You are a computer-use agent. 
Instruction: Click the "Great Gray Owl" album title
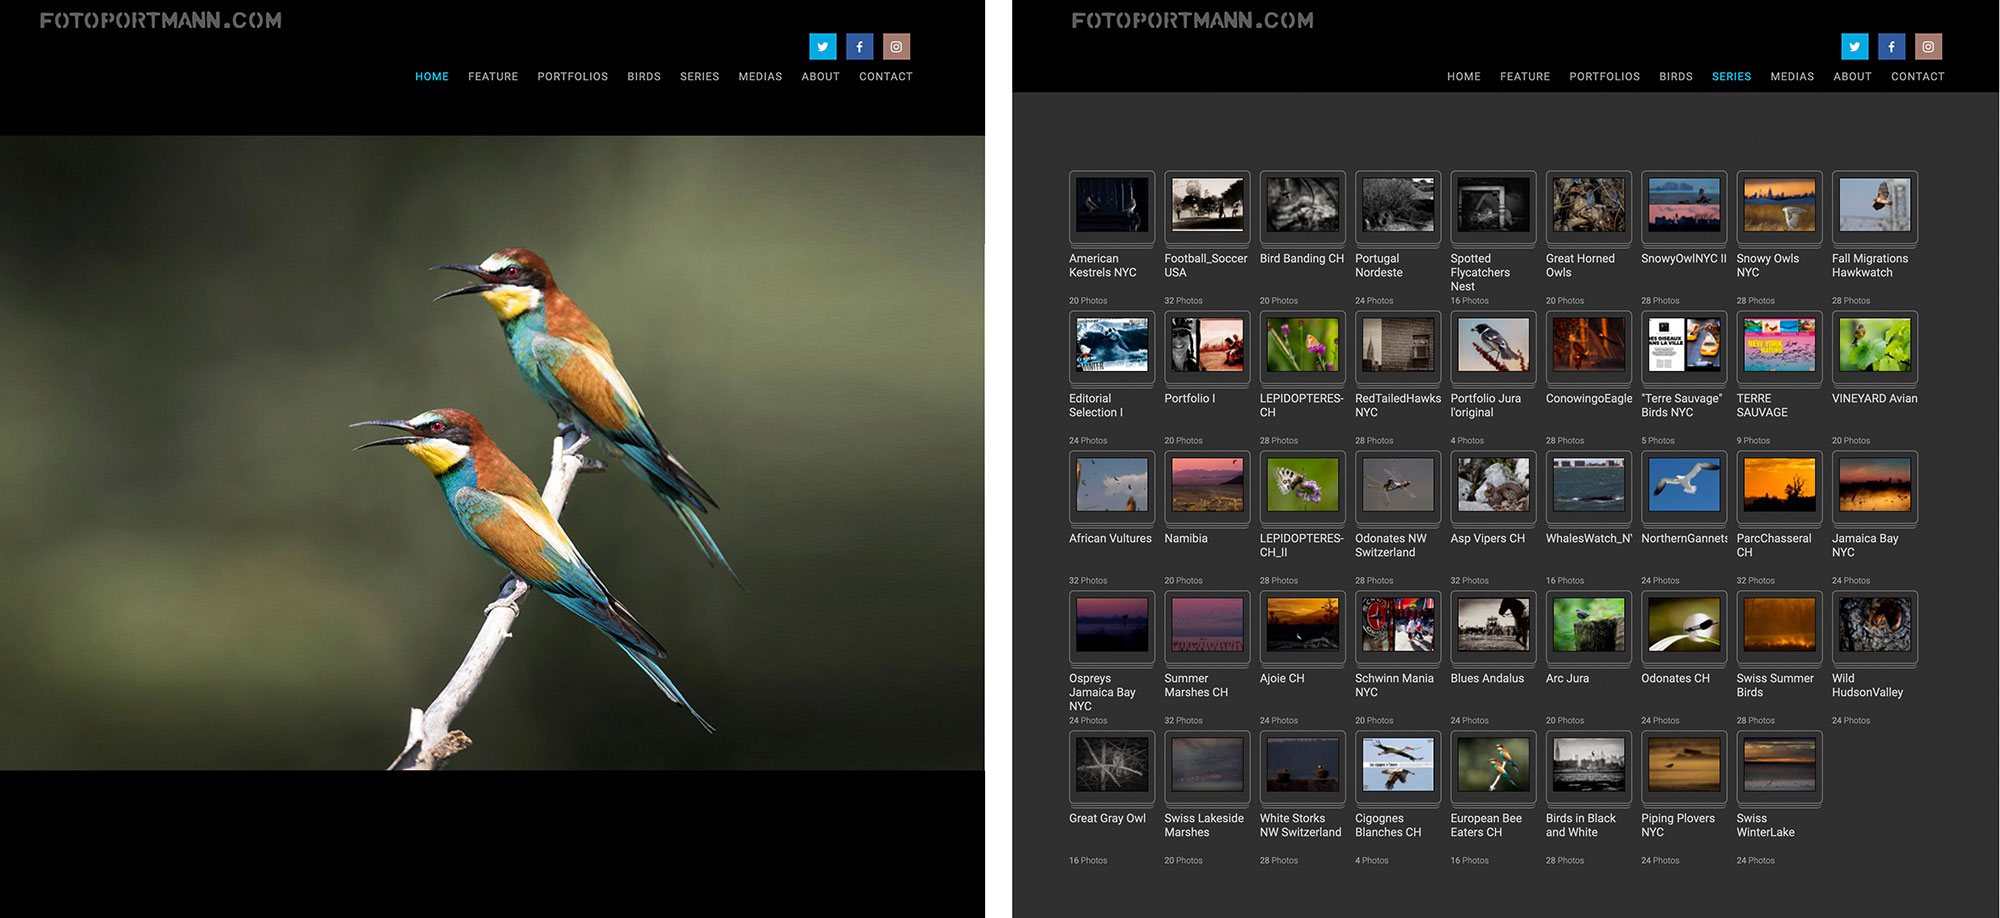(x=1107, y=818)
